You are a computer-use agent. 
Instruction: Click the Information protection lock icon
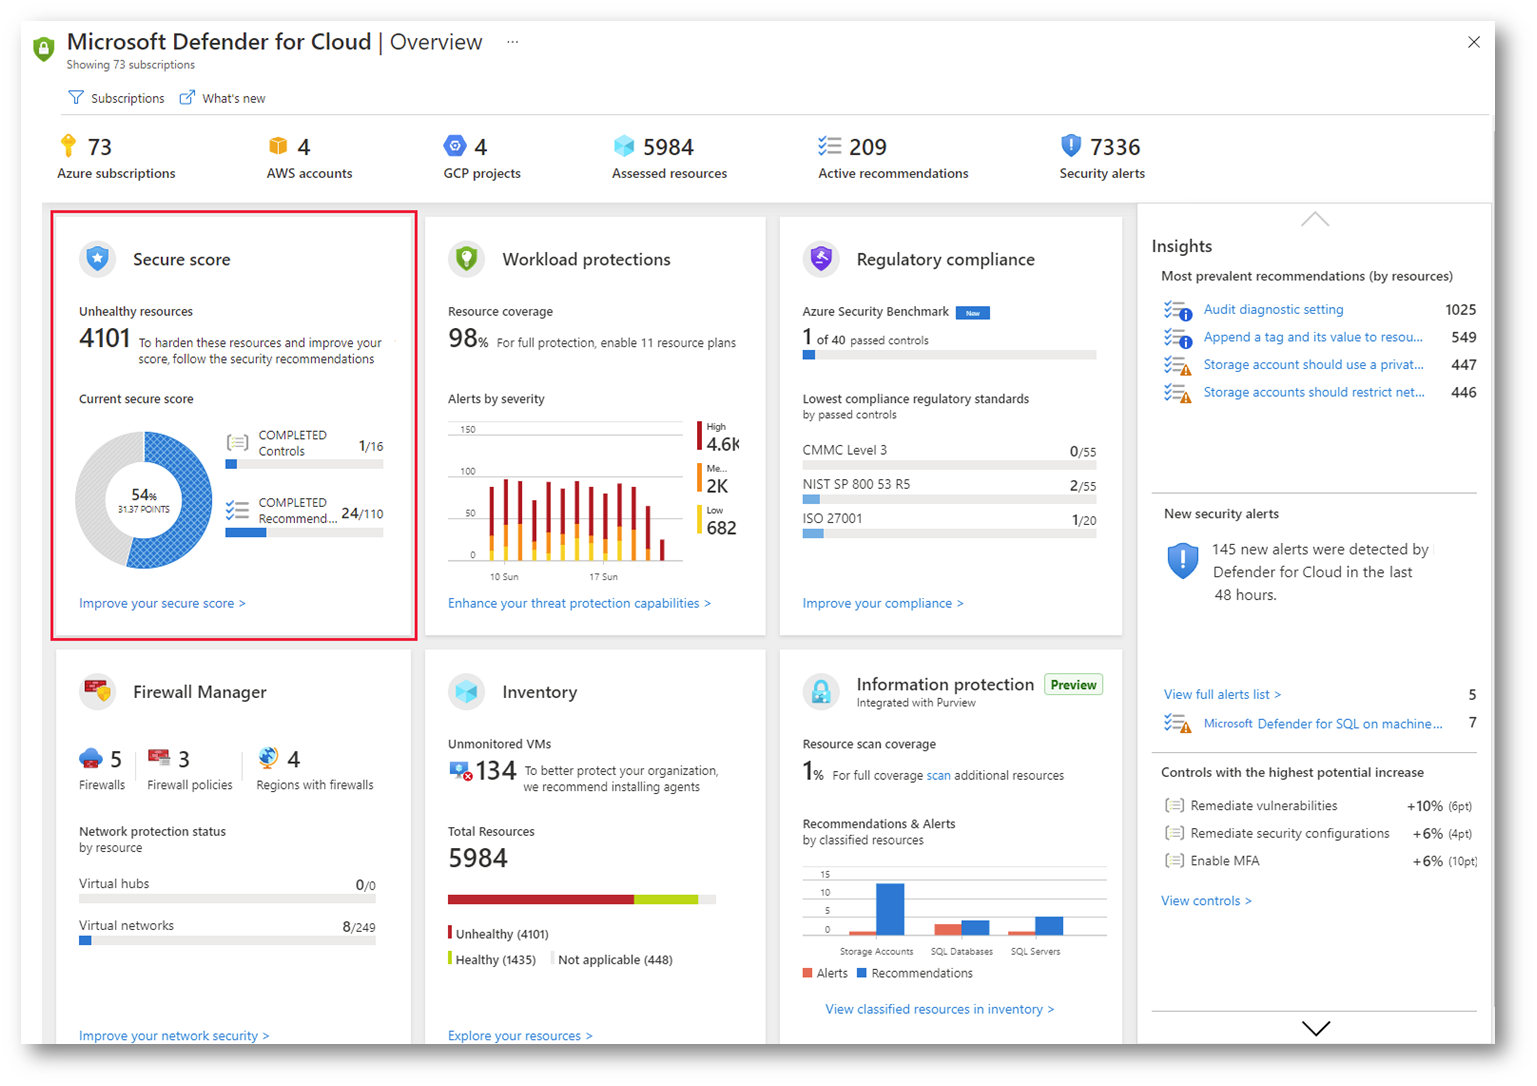tap(821, 691)
